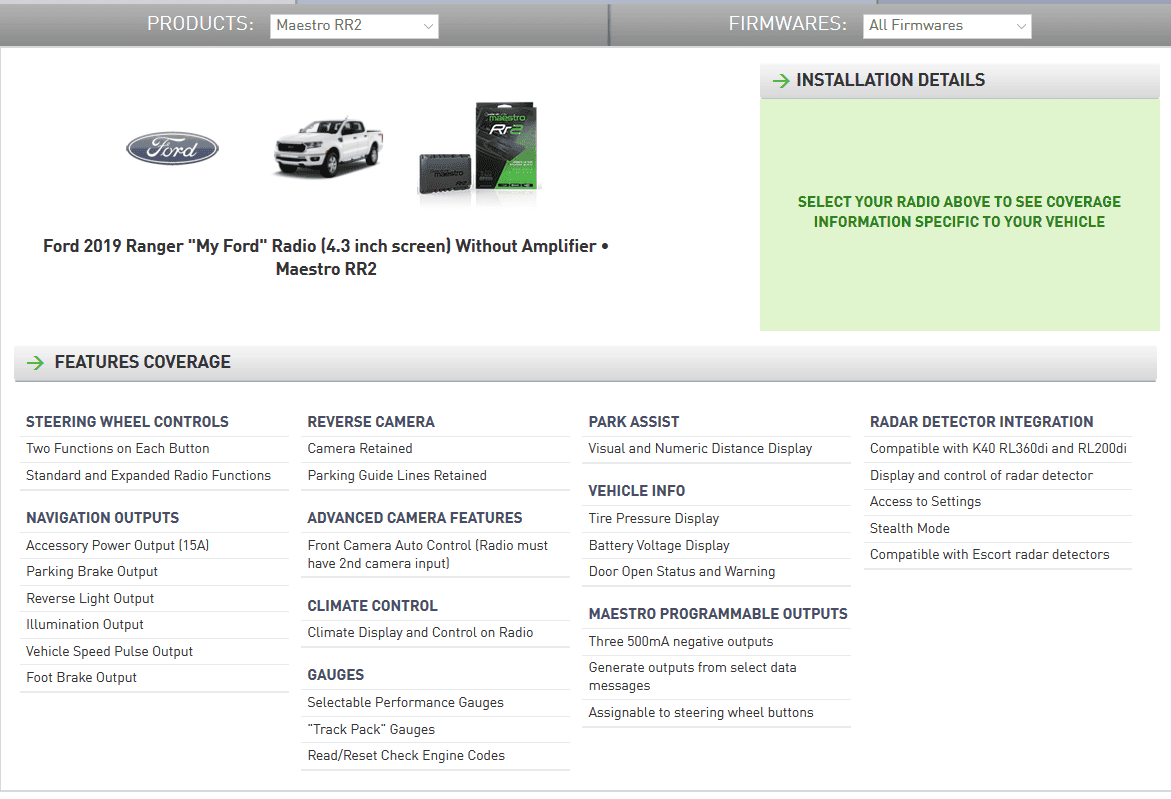The width and height of the screenshot is (1171, 799).
Task: Click the green arrow beside Features Coverage
Action: click(35, 363)
